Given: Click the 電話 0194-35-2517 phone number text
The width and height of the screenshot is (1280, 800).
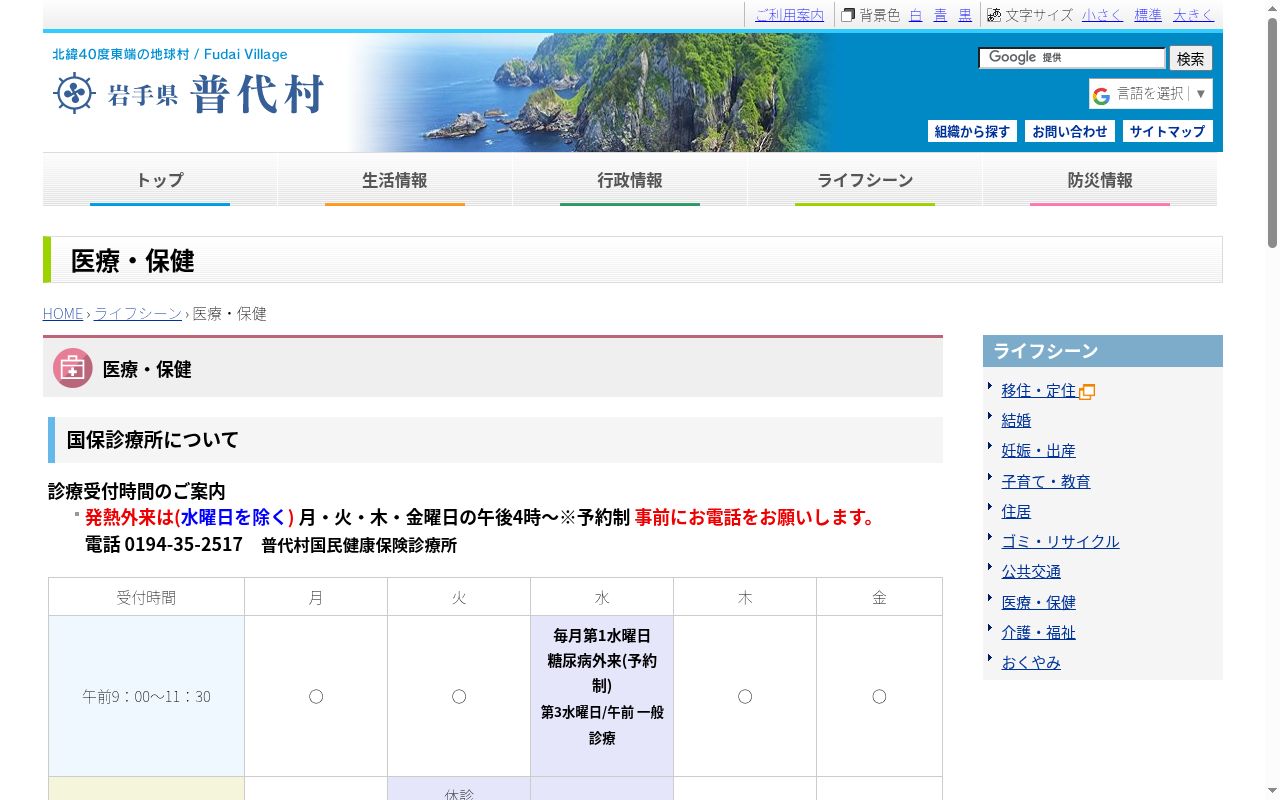Looking at the screenshot, I should 164,545.
